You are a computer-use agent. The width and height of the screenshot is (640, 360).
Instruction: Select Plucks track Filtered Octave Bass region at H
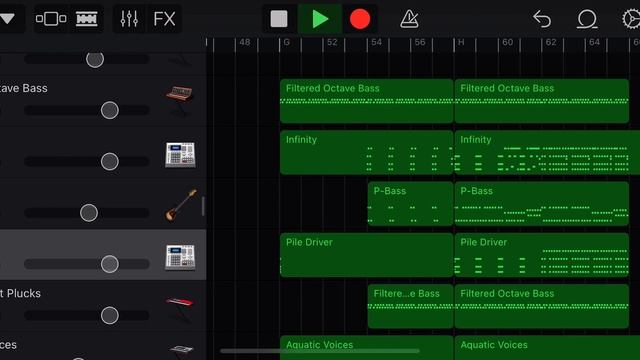[542, 306]
